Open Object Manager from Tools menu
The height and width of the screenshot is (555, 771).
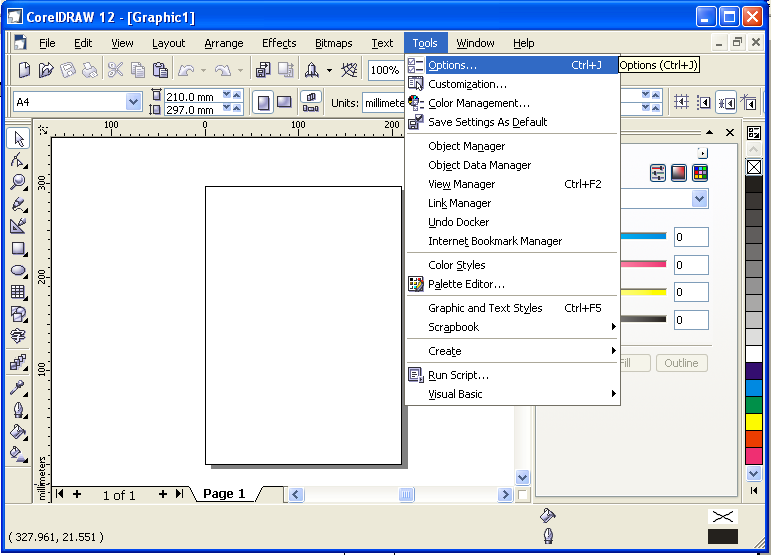(511, 146)
